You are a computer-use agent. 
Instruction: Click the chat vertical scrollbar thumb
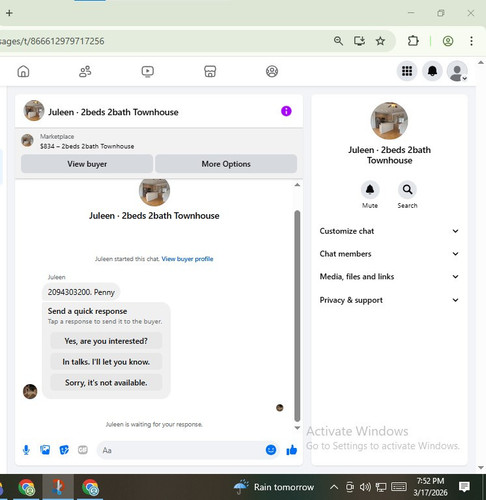tap(297, 316)
